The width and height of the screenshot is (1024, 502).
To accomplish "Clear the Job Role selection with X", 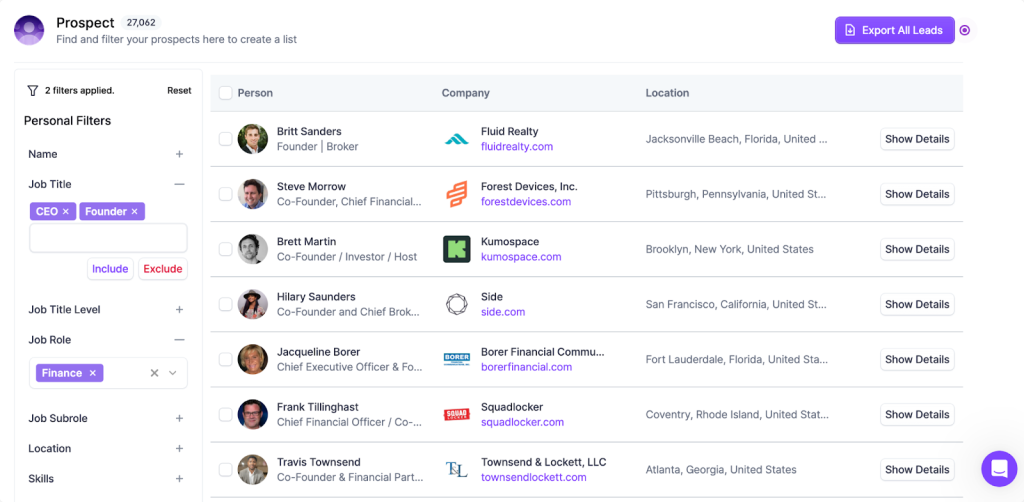I will [154, 373].
